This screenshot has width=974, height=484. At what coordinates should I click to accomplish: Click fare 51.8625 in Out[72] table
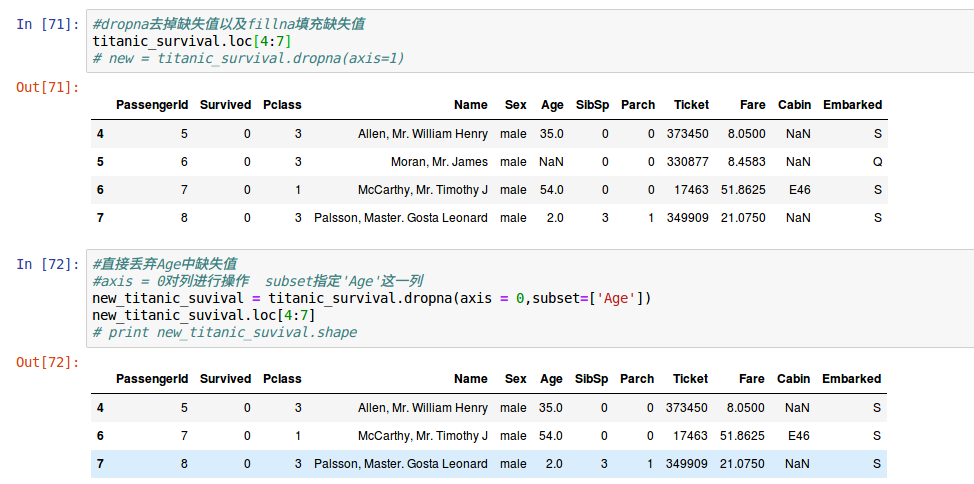(742, 436)
